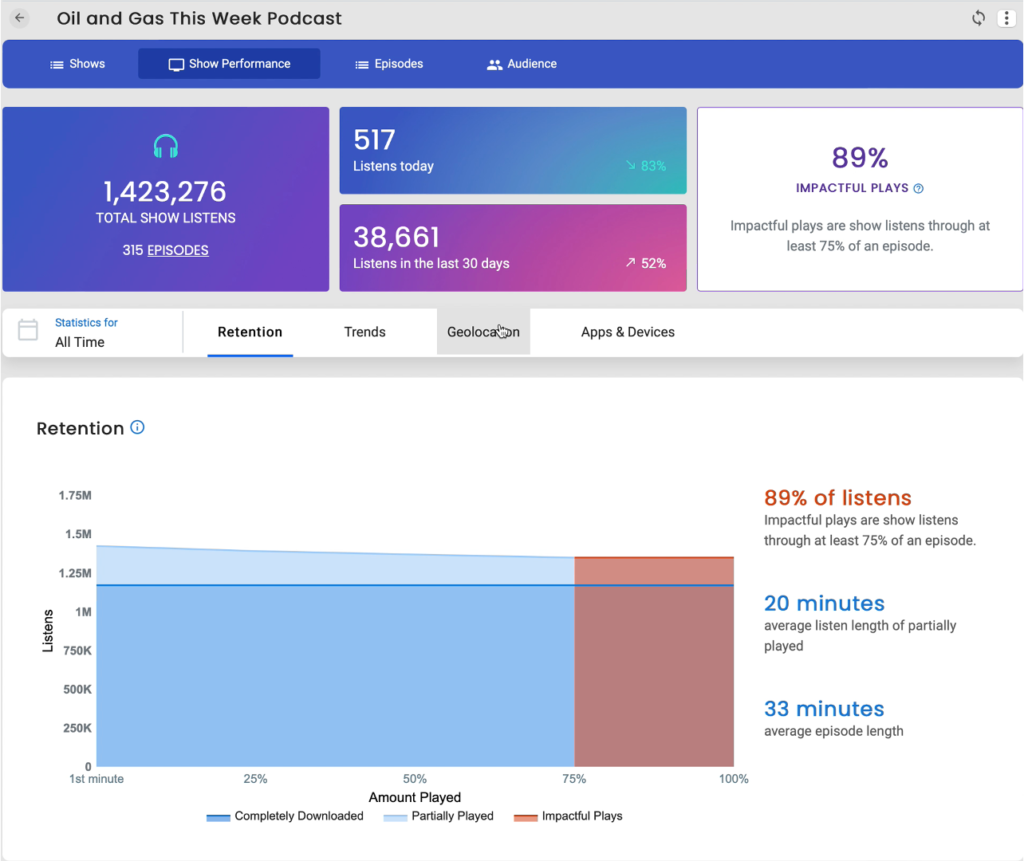Screen dimensions: 1024x861
Task: Click the Retention info icon
Action: coord(137,427)
